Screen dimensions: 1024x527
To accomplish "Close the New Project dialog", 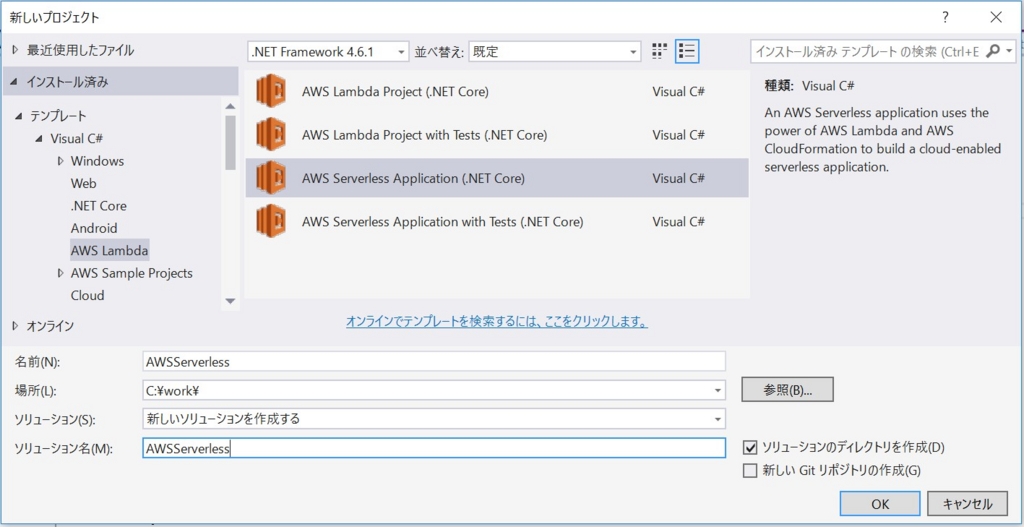I will (996, 18).
